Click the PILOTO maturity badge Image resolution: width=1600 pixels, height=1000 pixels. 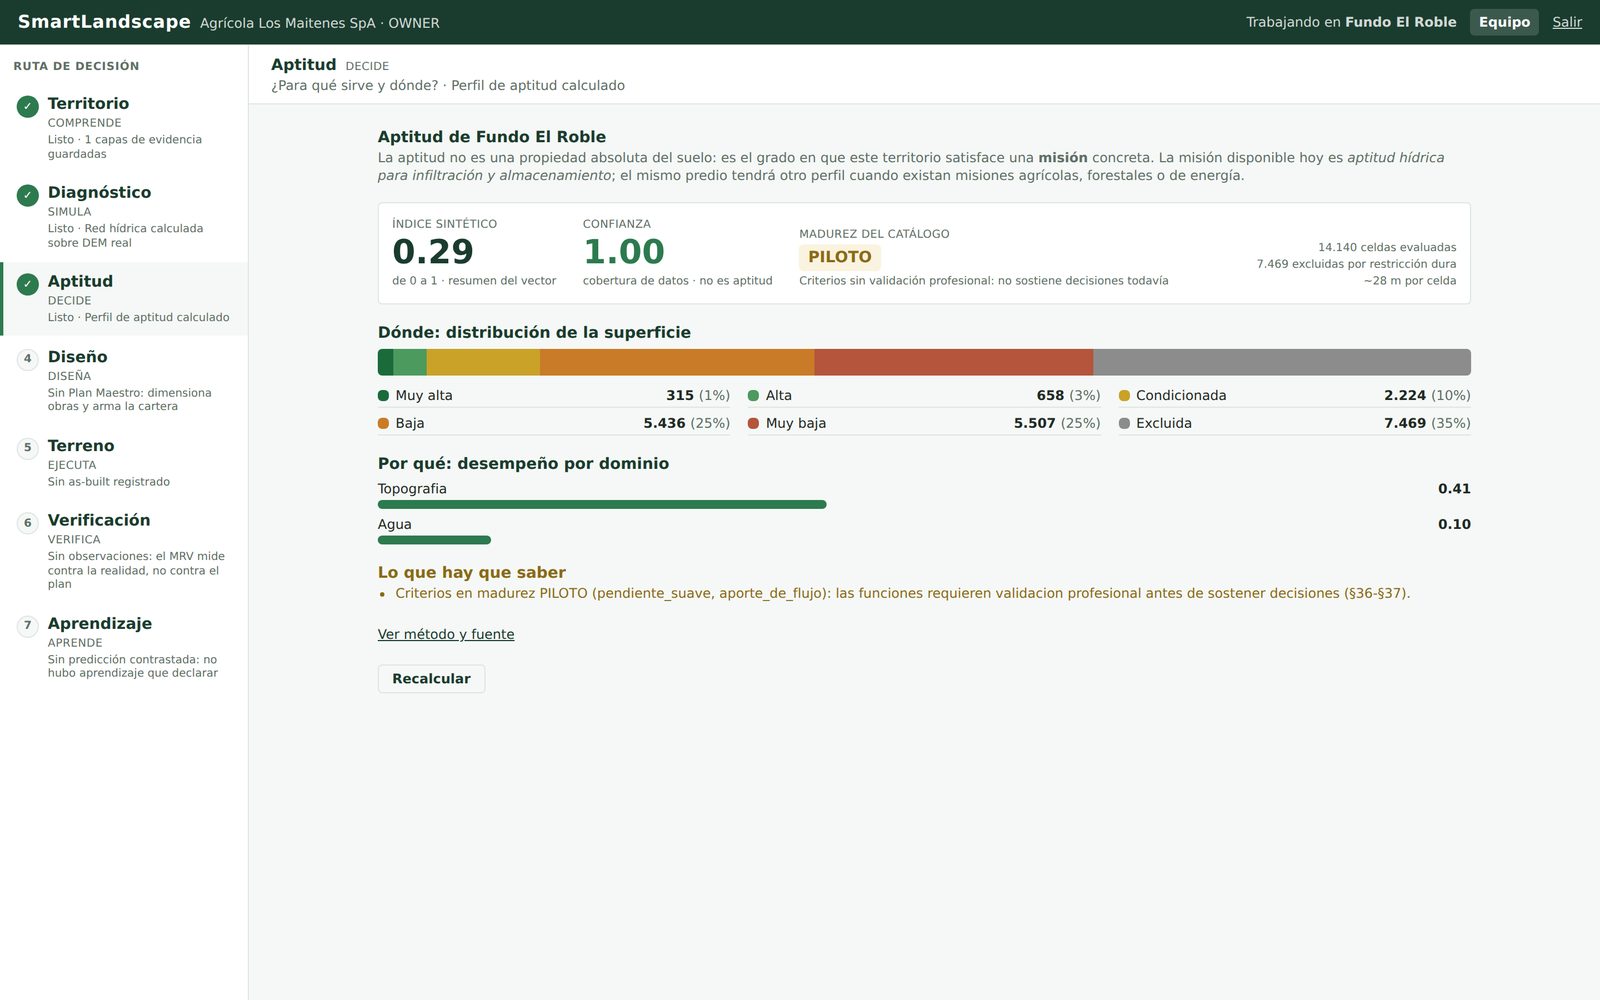click(x=840, y=257)
